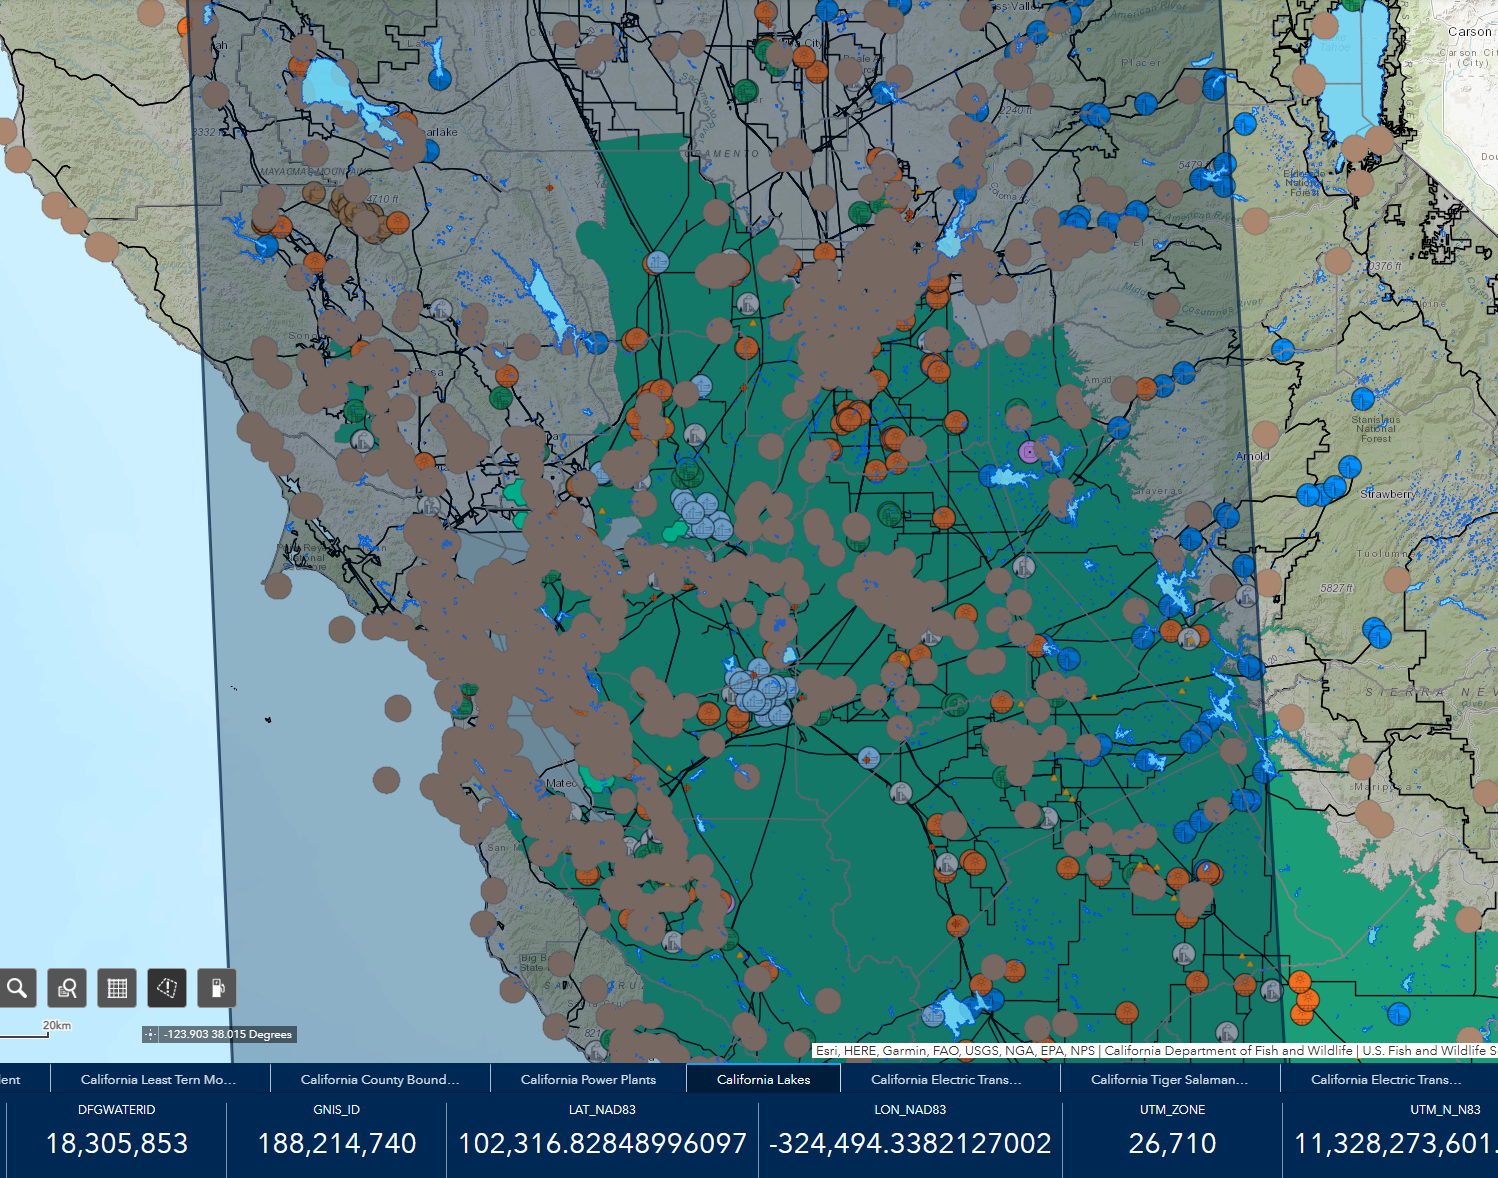
Task: Open the fuel pump widget
Action: (x=217, y=988)
